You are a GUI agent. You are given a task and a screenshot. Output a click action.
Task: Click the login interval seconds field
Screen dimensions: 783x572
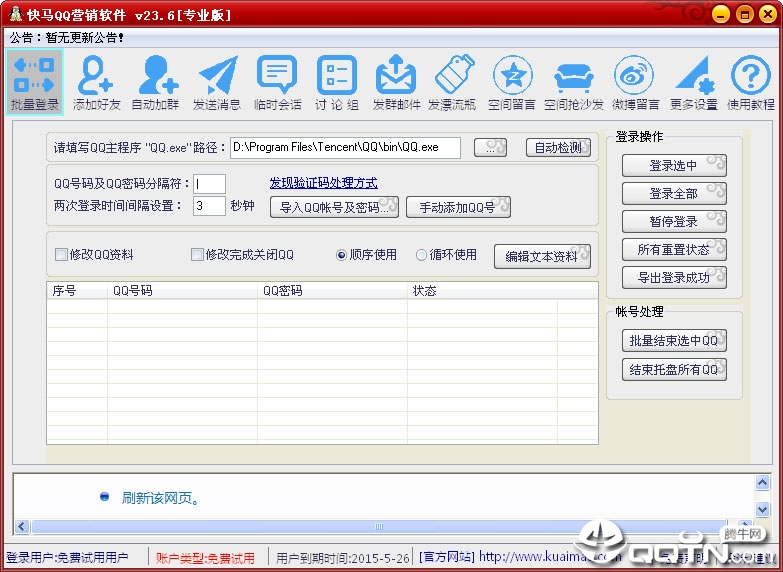coord(209,206)
